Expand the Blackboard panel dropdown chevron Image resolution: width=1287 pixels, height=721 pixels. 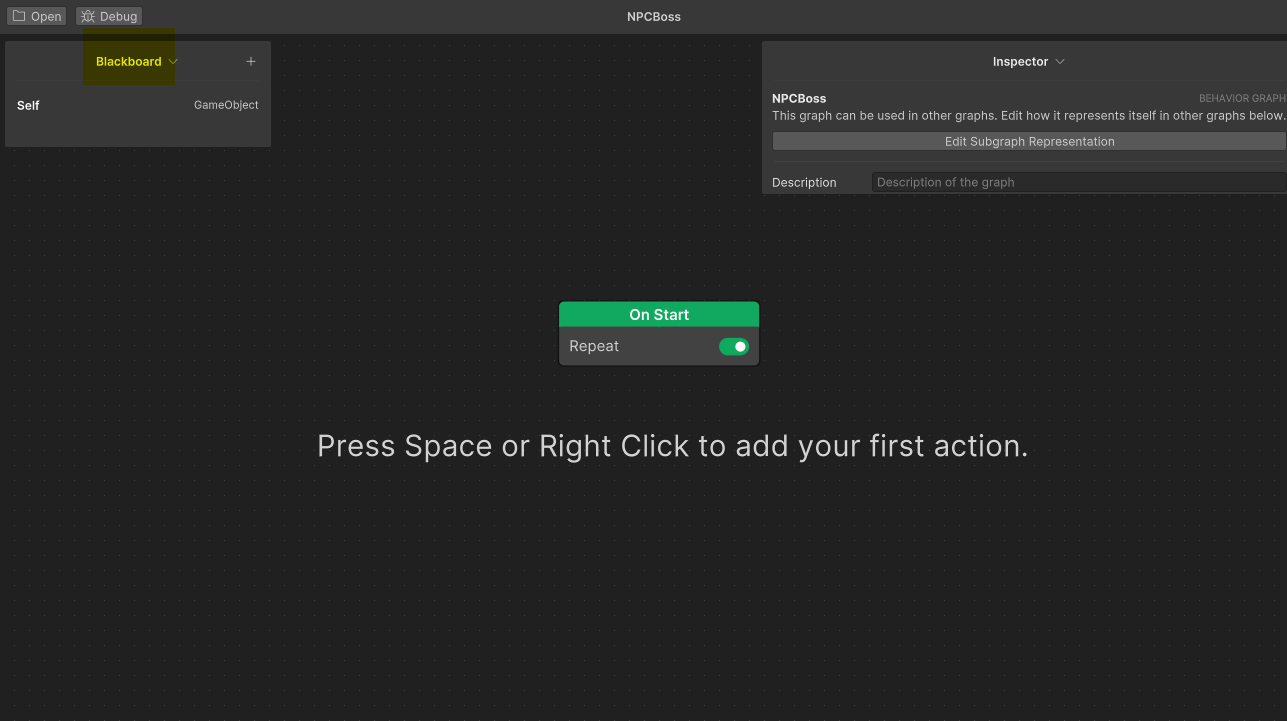(173, 61)
